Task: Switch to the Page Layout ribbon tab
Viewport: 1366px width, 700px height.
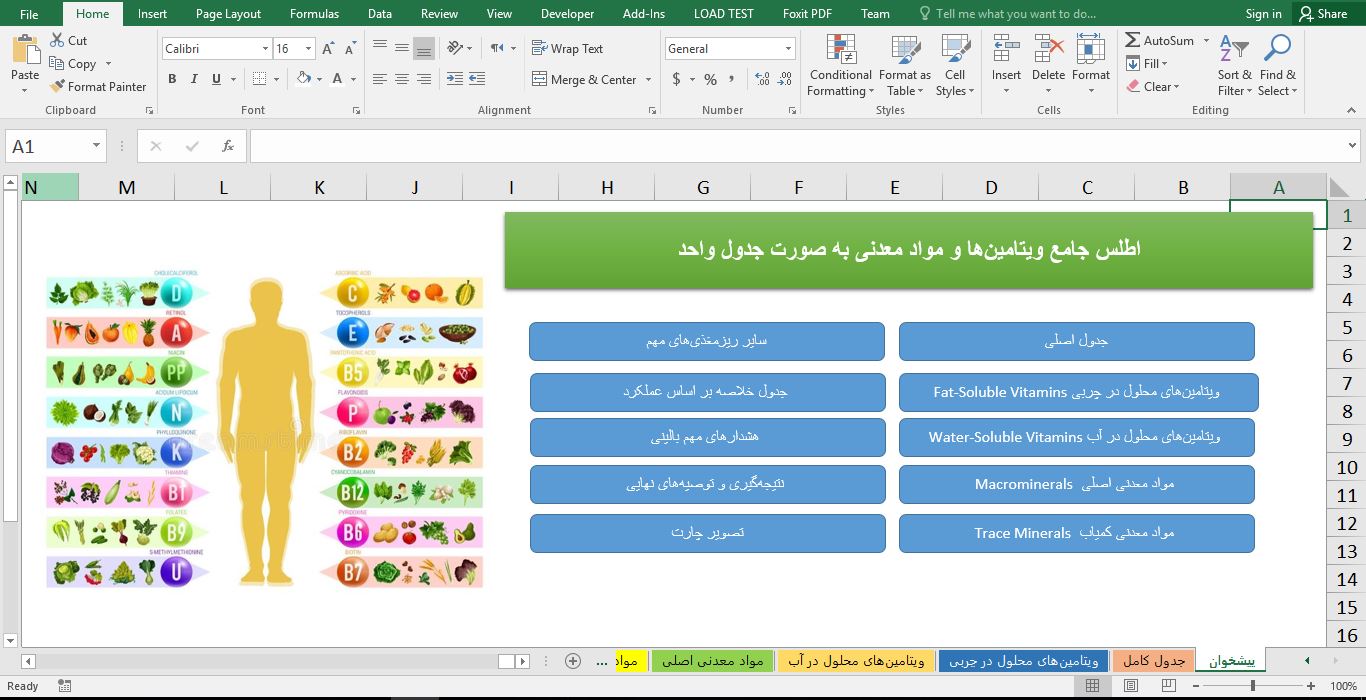Action: pyautogui.click(x=229, y=13)
